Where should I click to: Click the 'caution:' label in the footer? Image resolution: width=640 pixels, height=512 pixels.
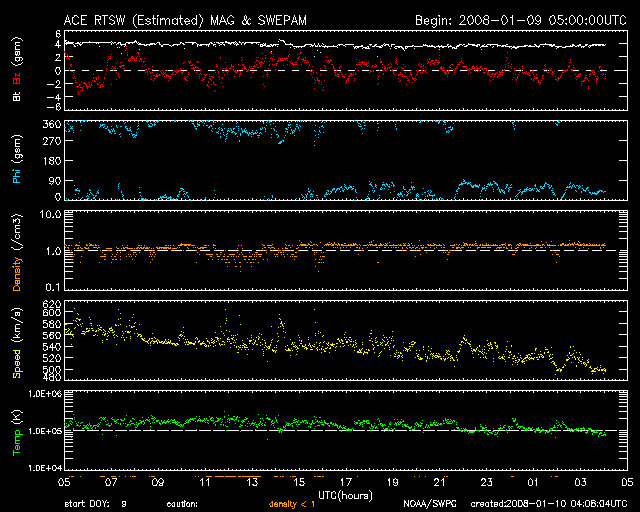click(x=194, y=502)
